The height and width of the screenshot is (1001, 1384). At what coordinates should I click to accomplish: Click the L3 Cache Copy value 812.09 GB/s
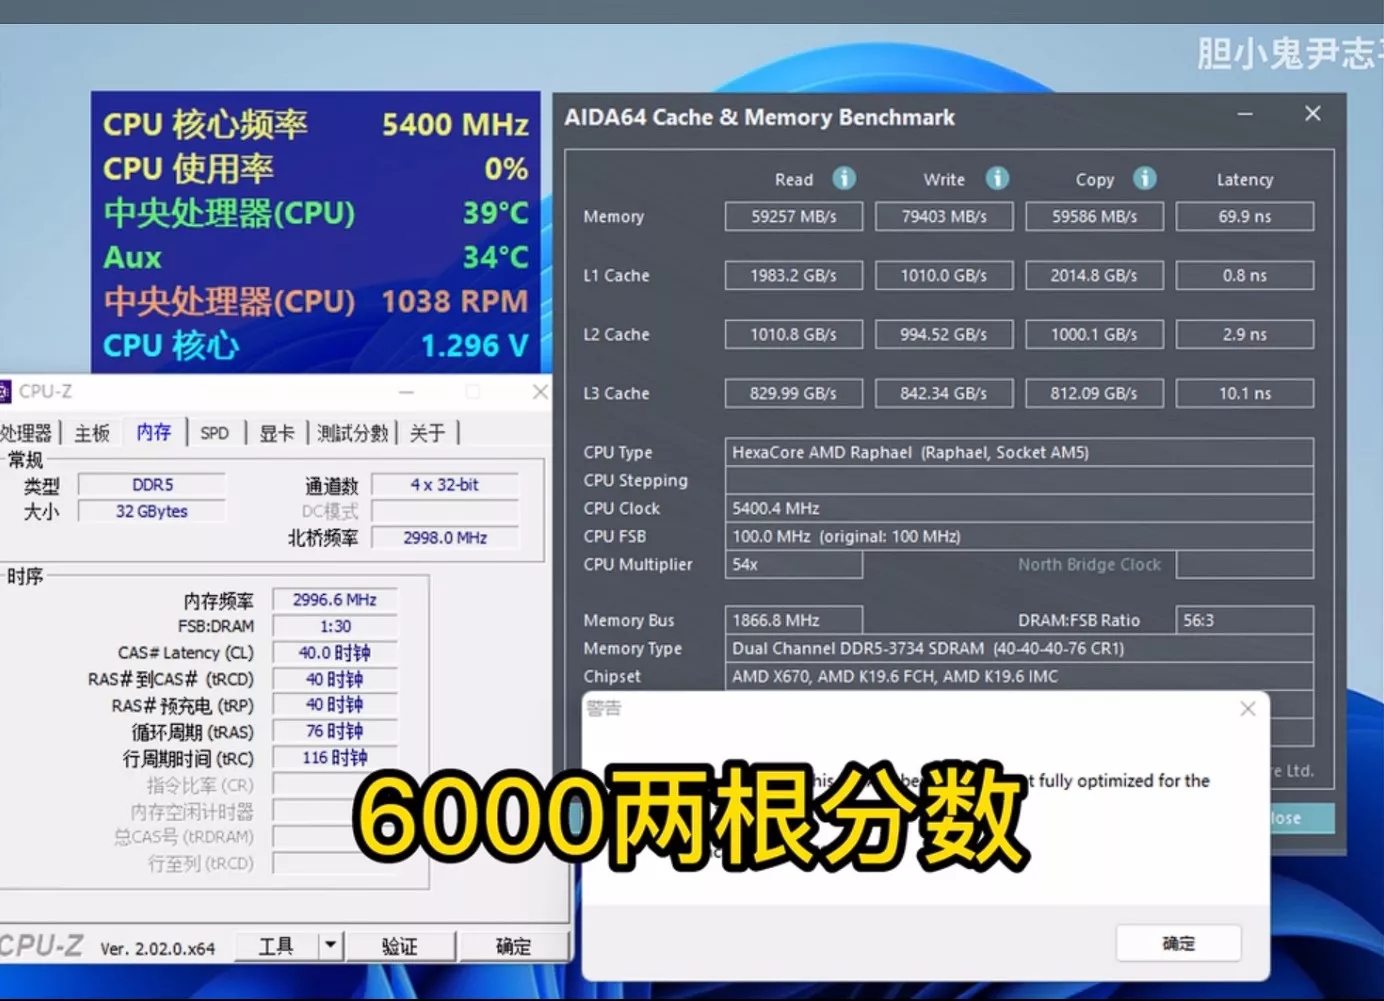[1095, 394]
